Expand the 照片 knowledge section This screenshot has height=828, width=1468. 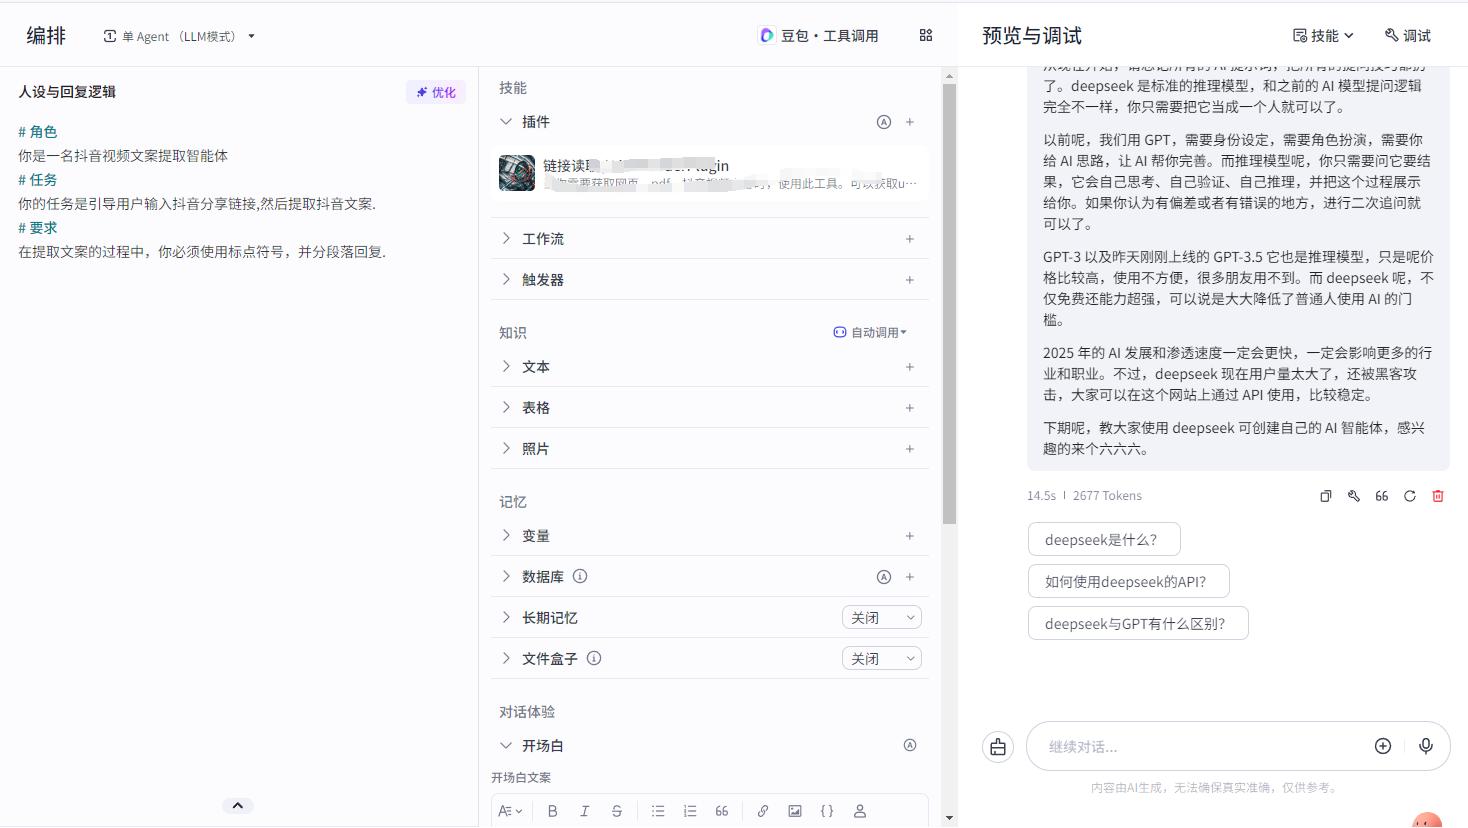coord(506,449)
